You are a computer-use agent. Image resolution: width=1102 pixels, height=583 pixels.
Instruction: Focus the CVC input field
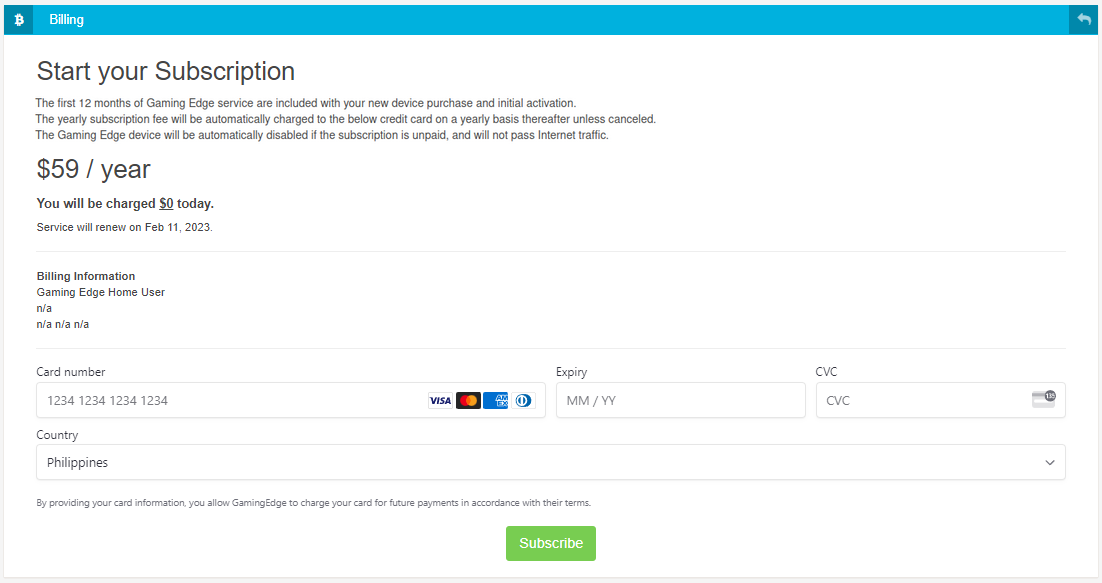pos(940,400)
